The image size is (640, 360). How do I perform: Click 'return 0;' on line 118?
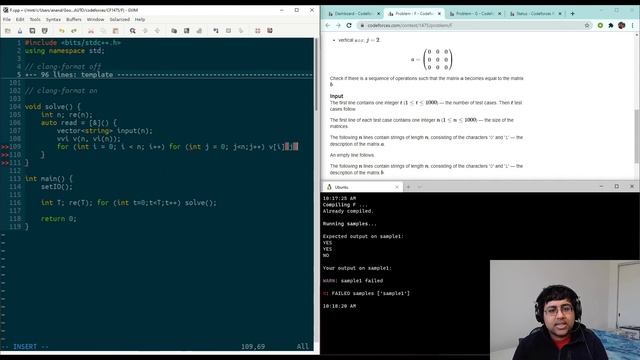[x=59, y=219]
